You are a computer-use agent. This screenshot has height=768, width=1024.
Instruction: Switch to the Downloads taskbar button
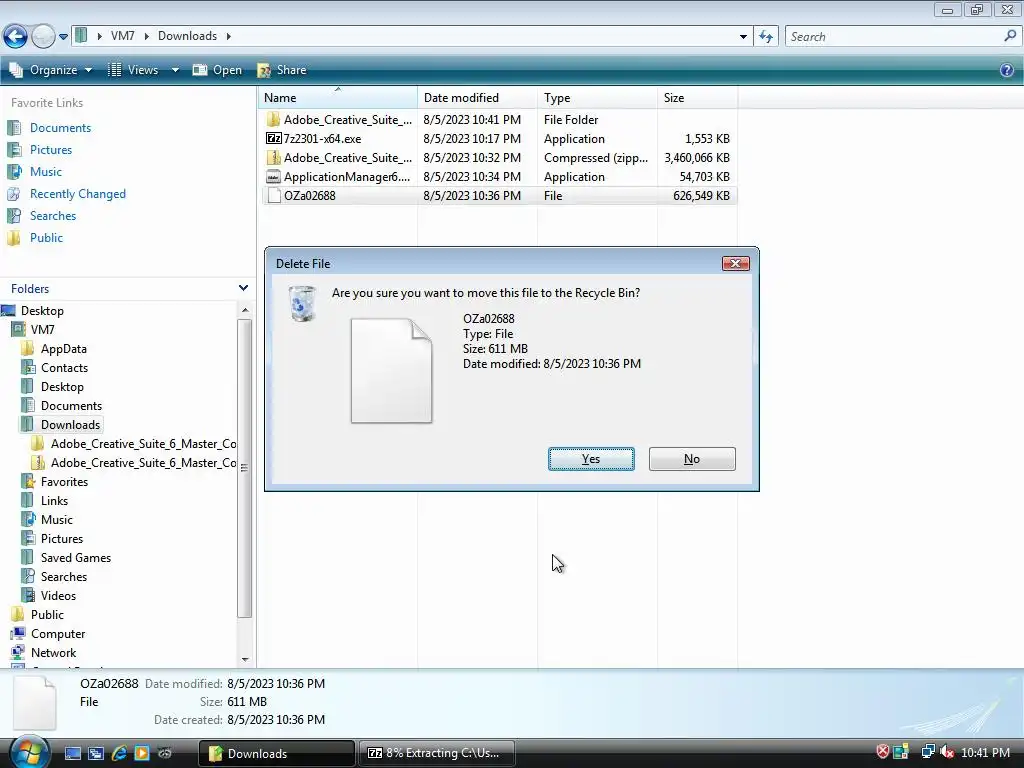(277, 753)
